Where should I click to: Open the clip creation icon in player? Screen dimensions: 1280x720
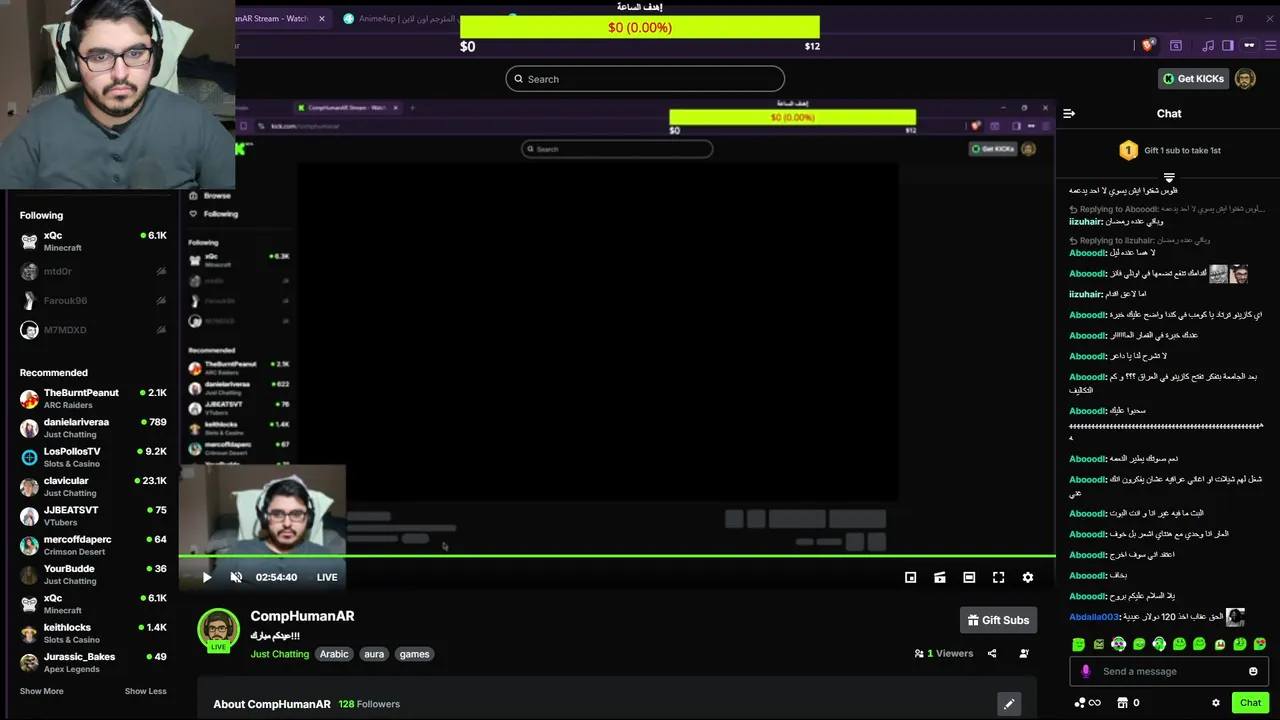pyautogui.click(x=940, y=577)
